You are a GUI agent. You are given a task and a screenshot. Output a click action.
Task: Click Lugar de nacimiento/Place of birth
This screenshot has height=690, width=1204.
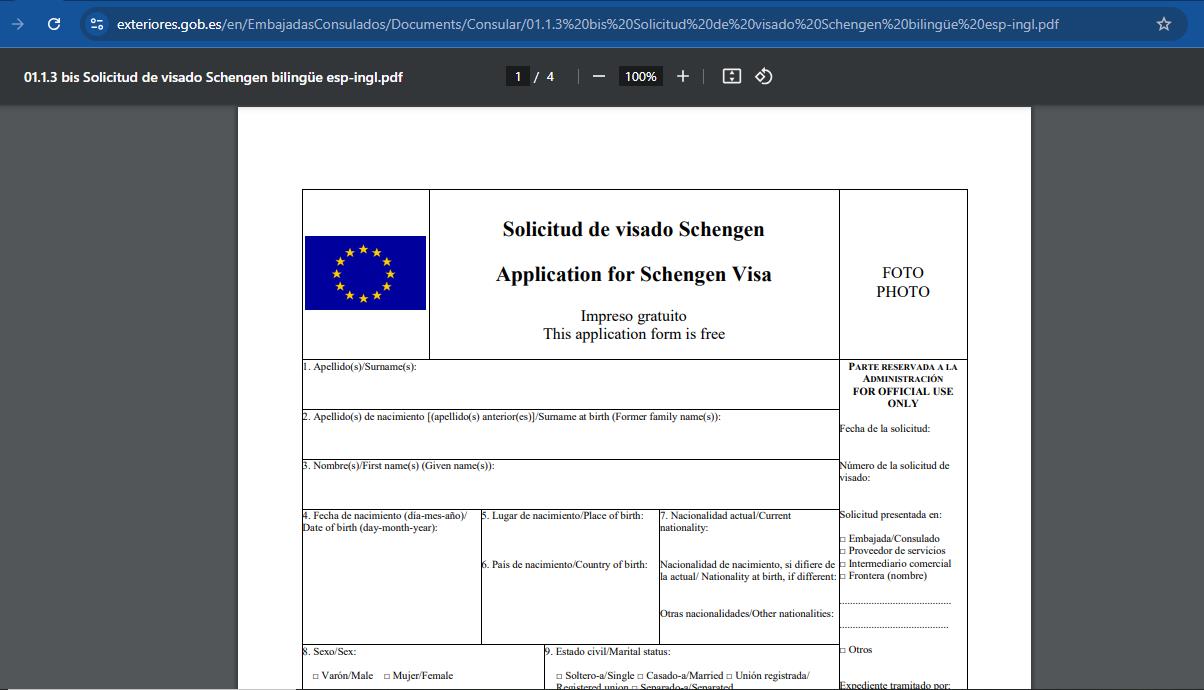[562, 516]
